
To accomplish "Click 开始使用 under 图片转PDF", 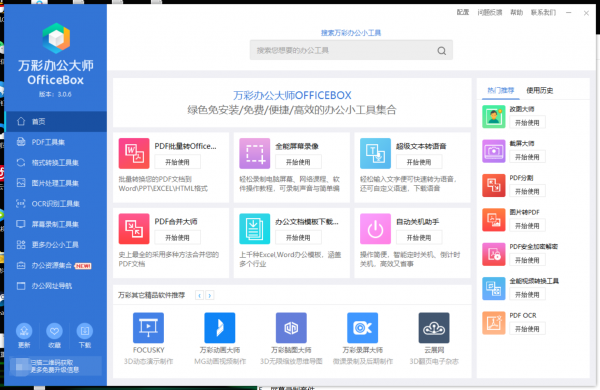I will 527,226.
